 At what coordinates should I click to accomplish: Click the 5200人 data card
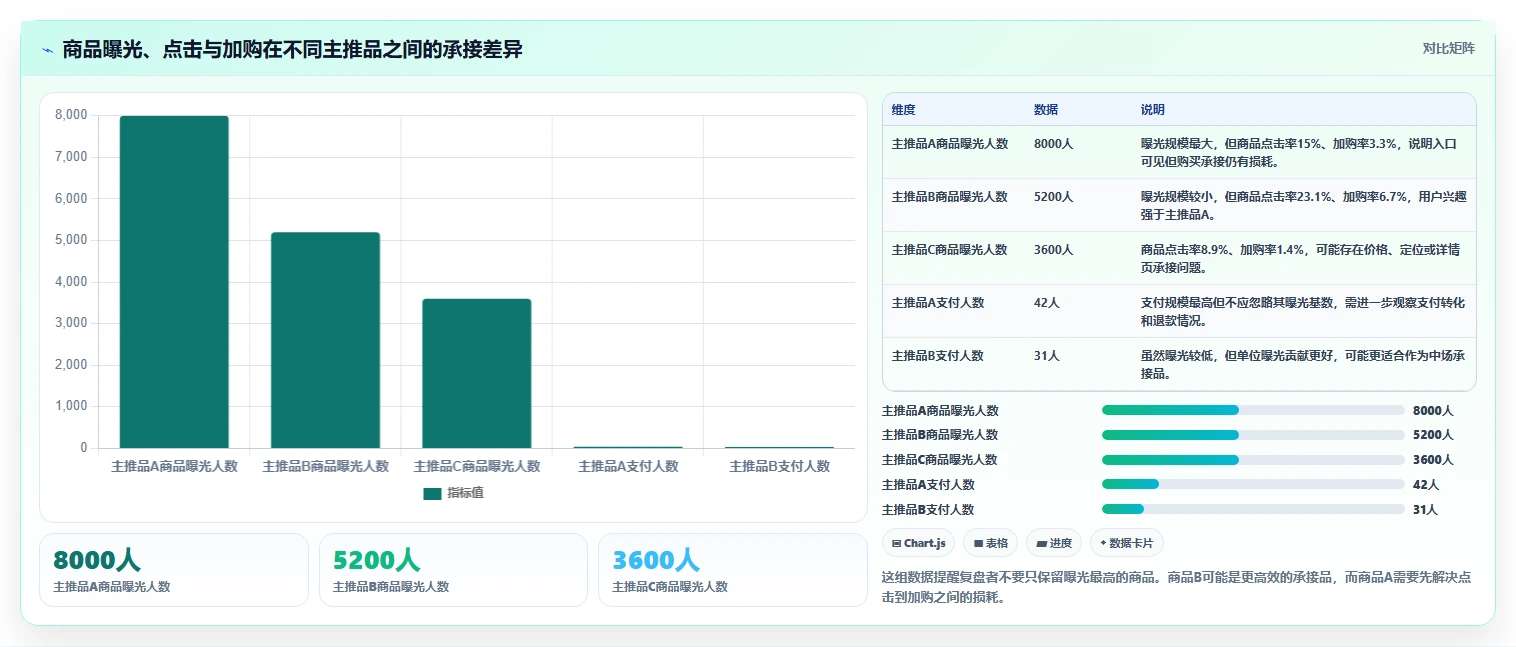point(453,570)
